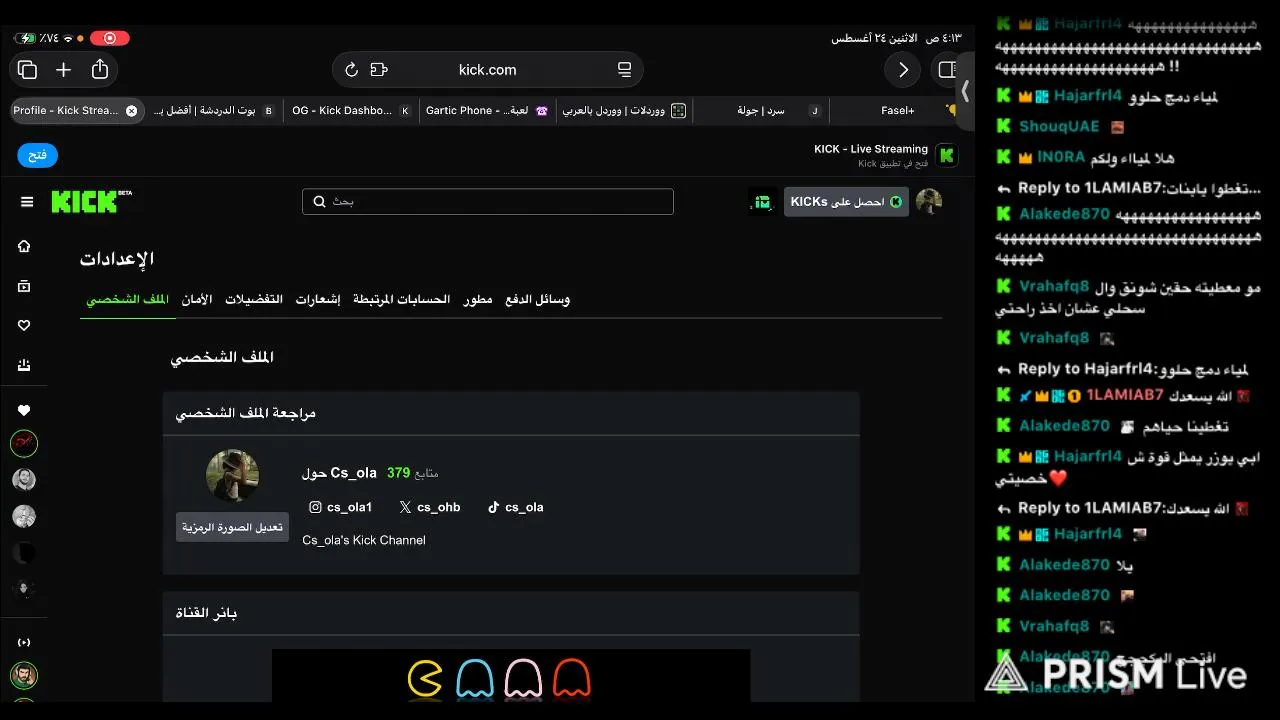Click the live broadcast icon in sidebar

(x=24, y=642)
